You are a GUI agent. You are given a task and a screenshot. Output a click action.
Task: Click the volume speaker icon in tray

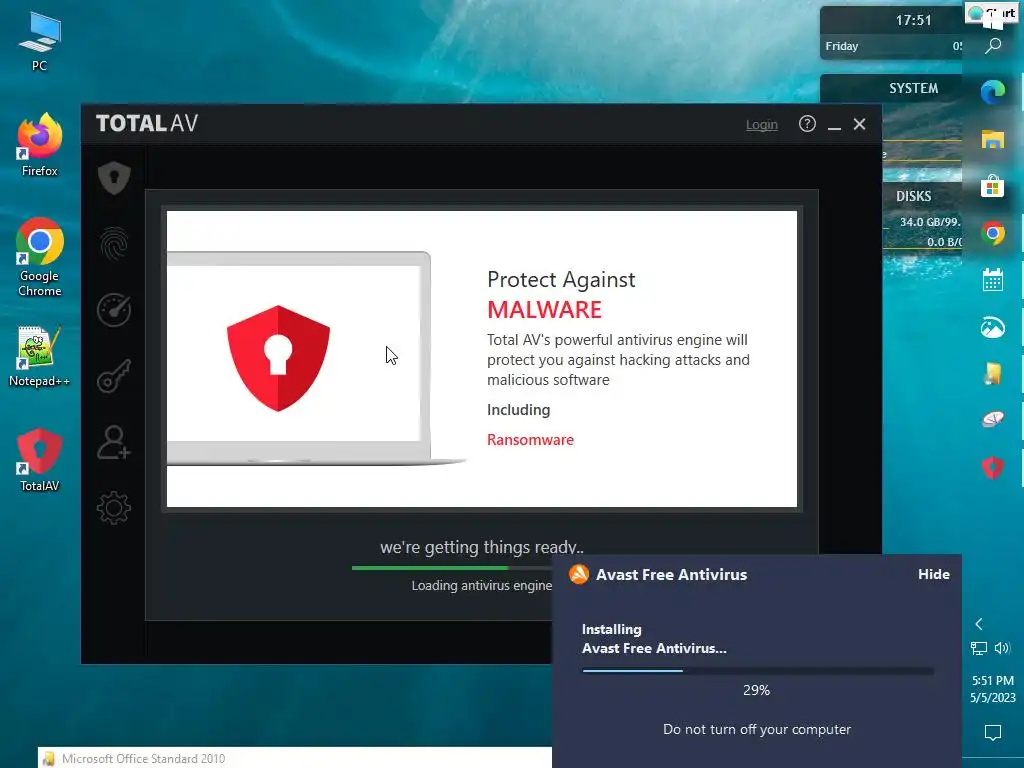click(x=1002, y=648)
